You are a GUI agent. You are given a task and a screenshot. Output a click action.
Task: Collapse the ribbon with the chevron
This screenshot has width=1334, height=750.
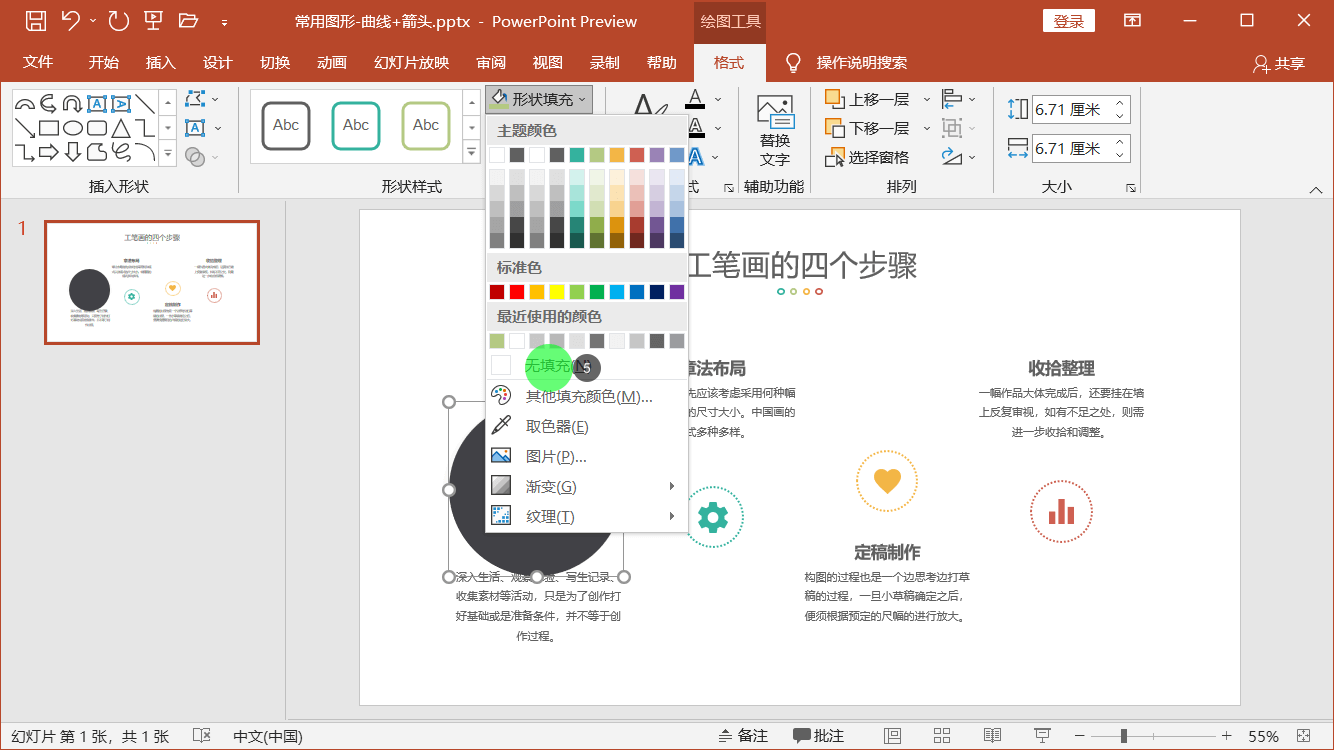click(1316, 189)
